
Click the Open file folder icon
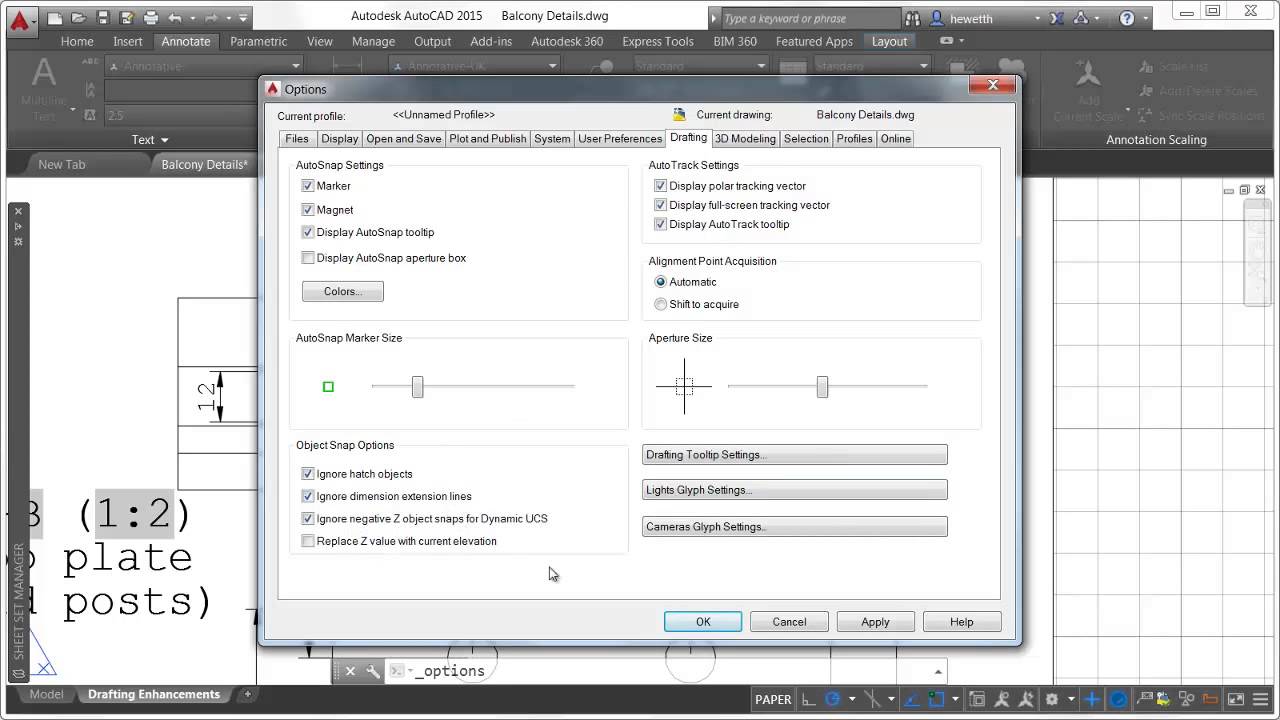(79, 18)
